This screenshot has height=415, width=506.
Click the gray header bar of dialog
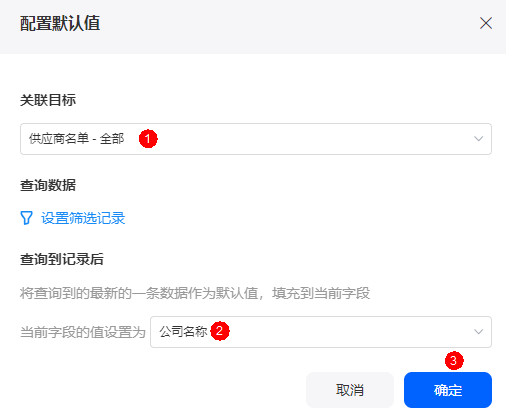point(253,27)
